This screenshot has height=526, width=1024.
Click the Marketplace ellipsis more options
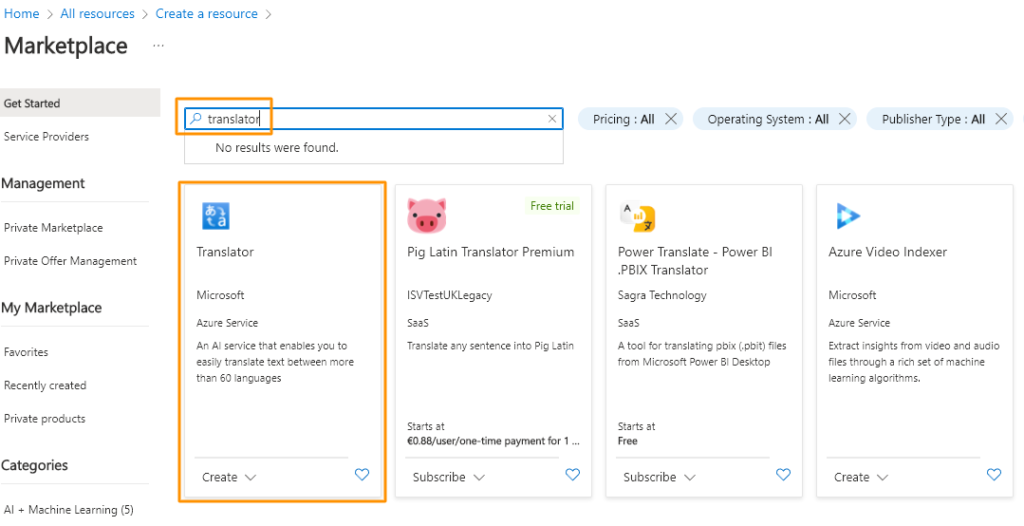(x=158, y=46)
